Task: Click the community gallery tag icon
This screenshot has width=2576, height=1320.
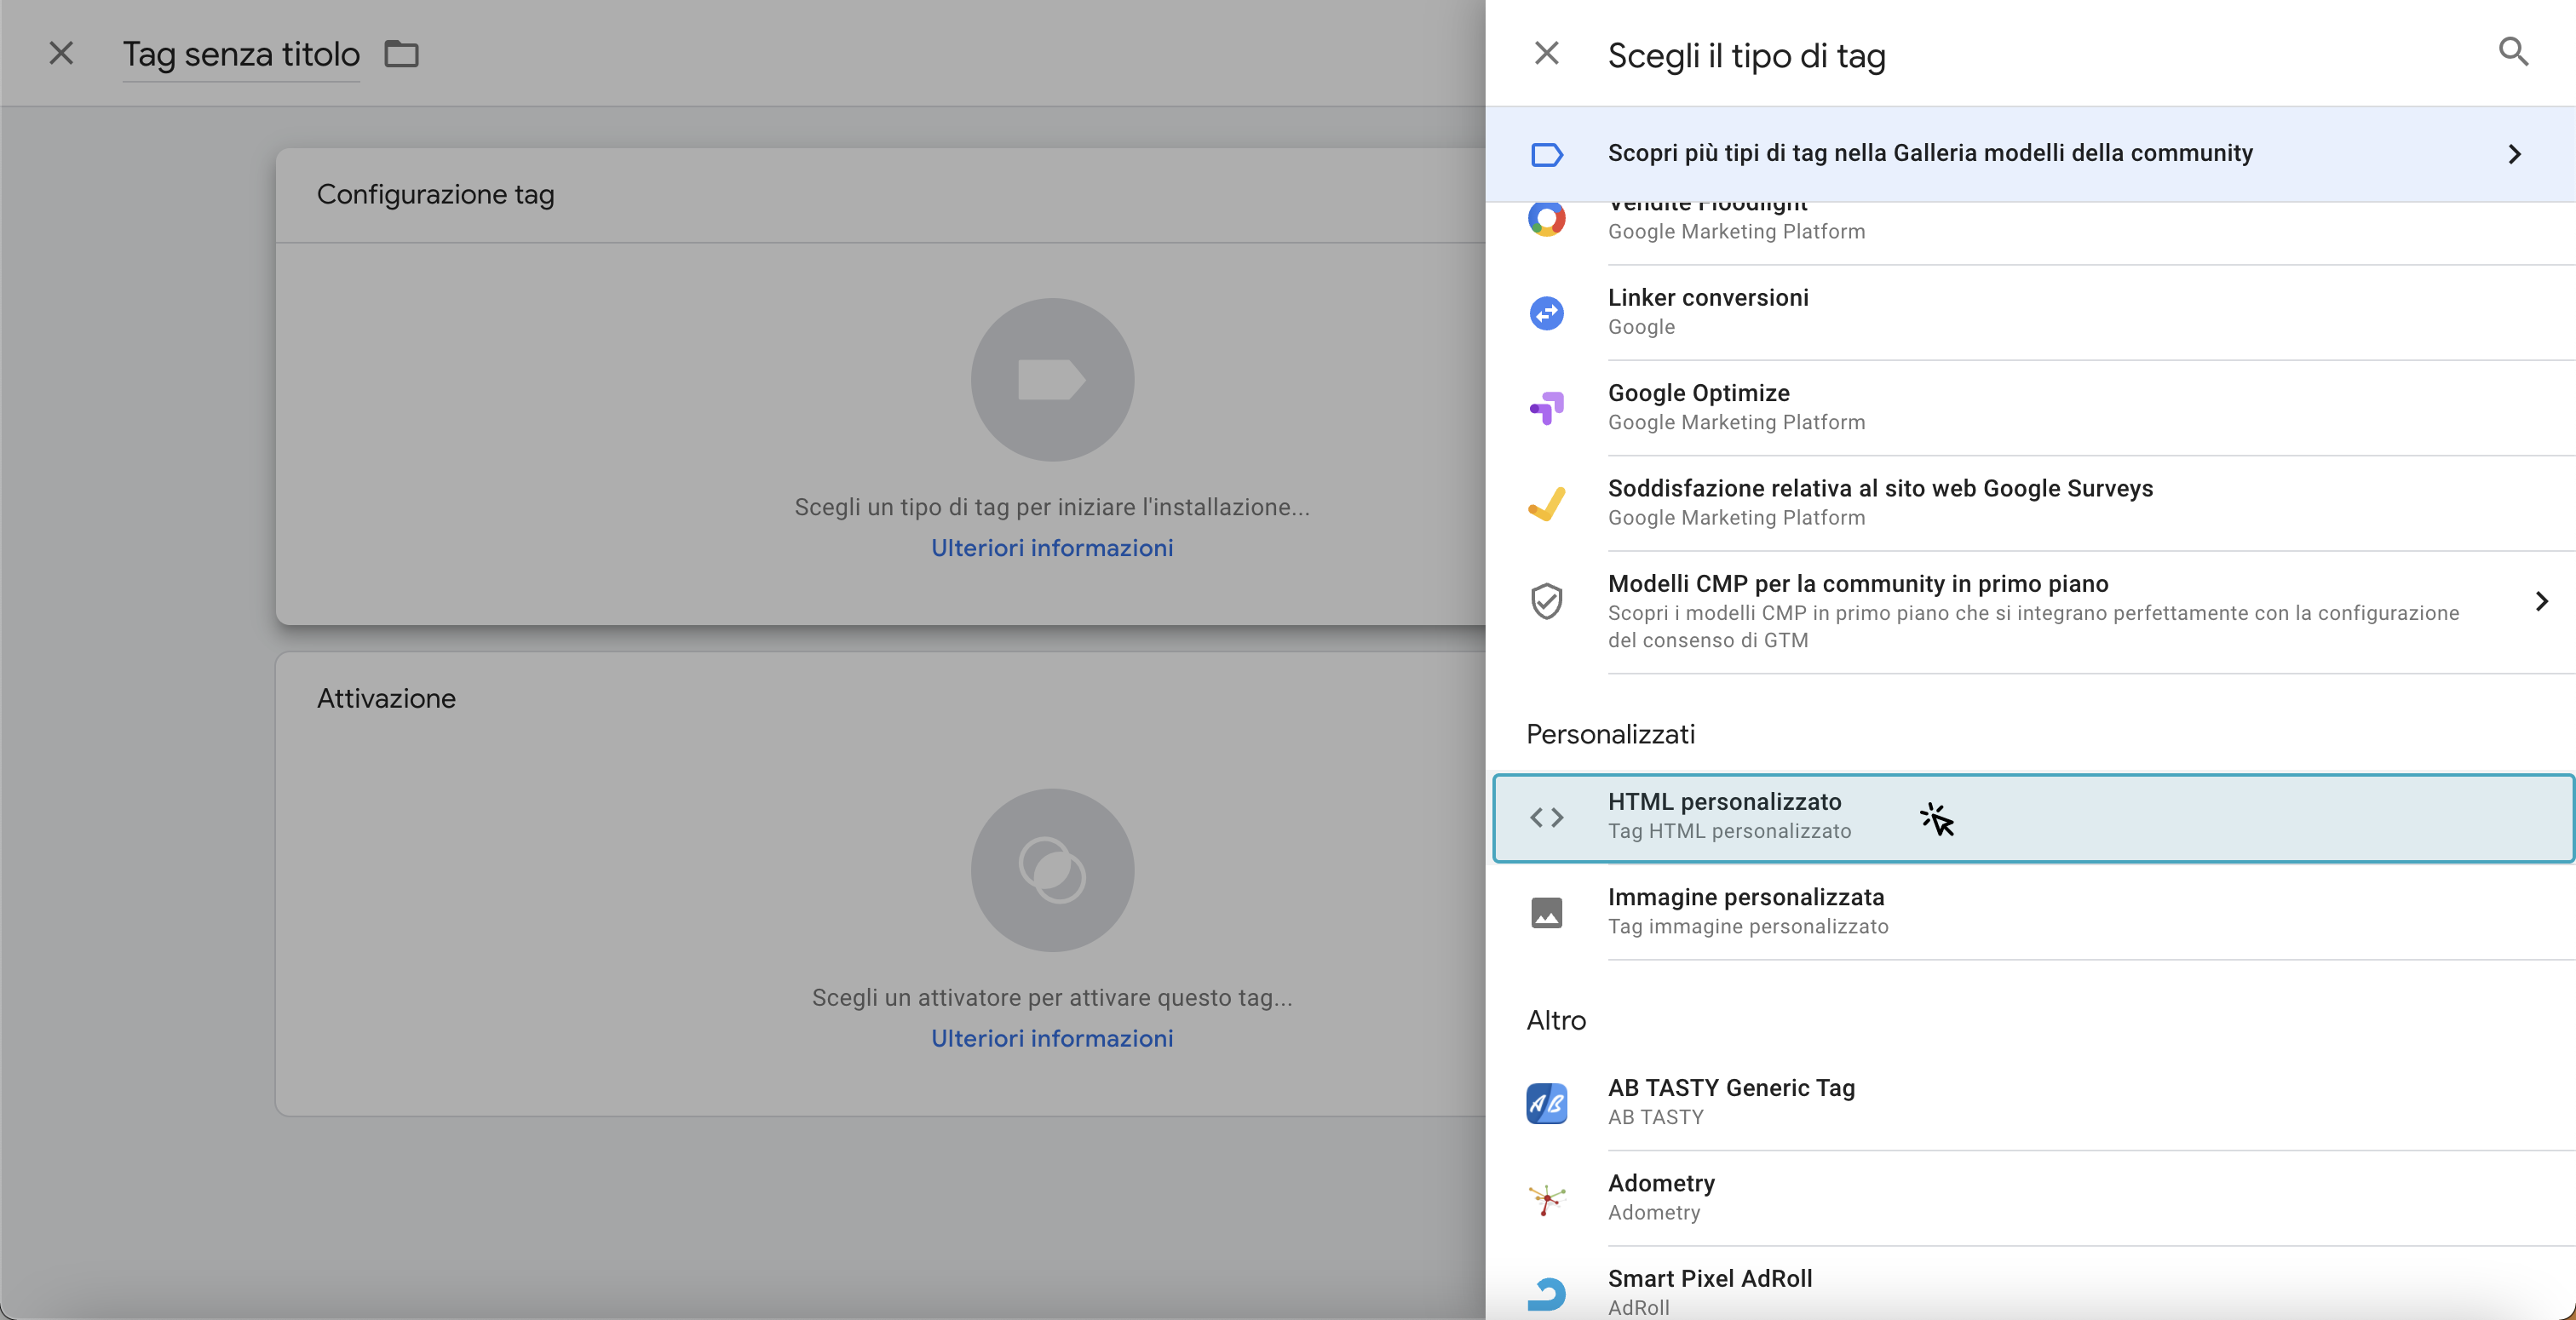Action: coord(1546,154)
